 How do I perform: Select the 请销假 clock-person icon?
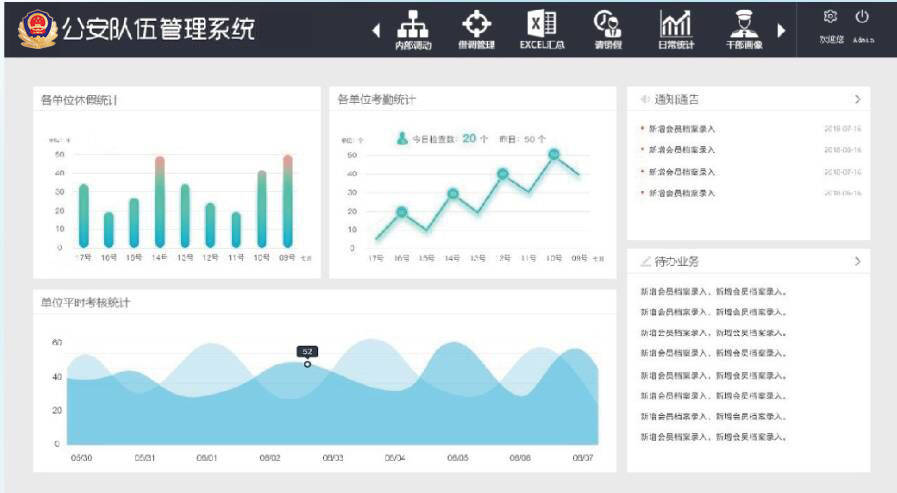tap(607, 24)
